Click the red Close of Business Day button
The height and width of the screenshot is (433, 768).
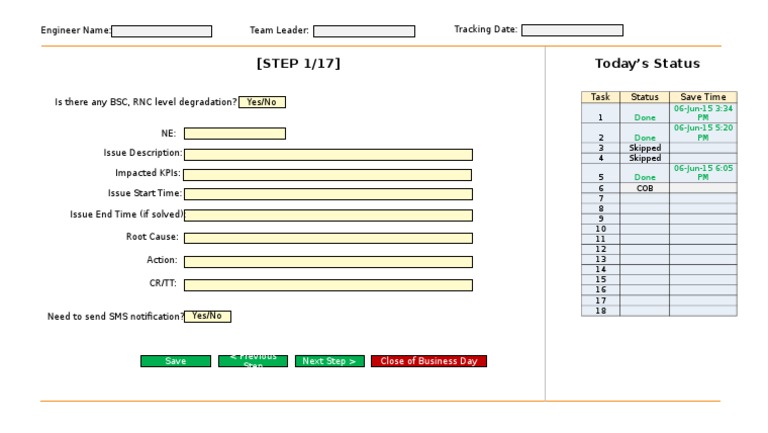pyautogui.click(x=429, y=361)
